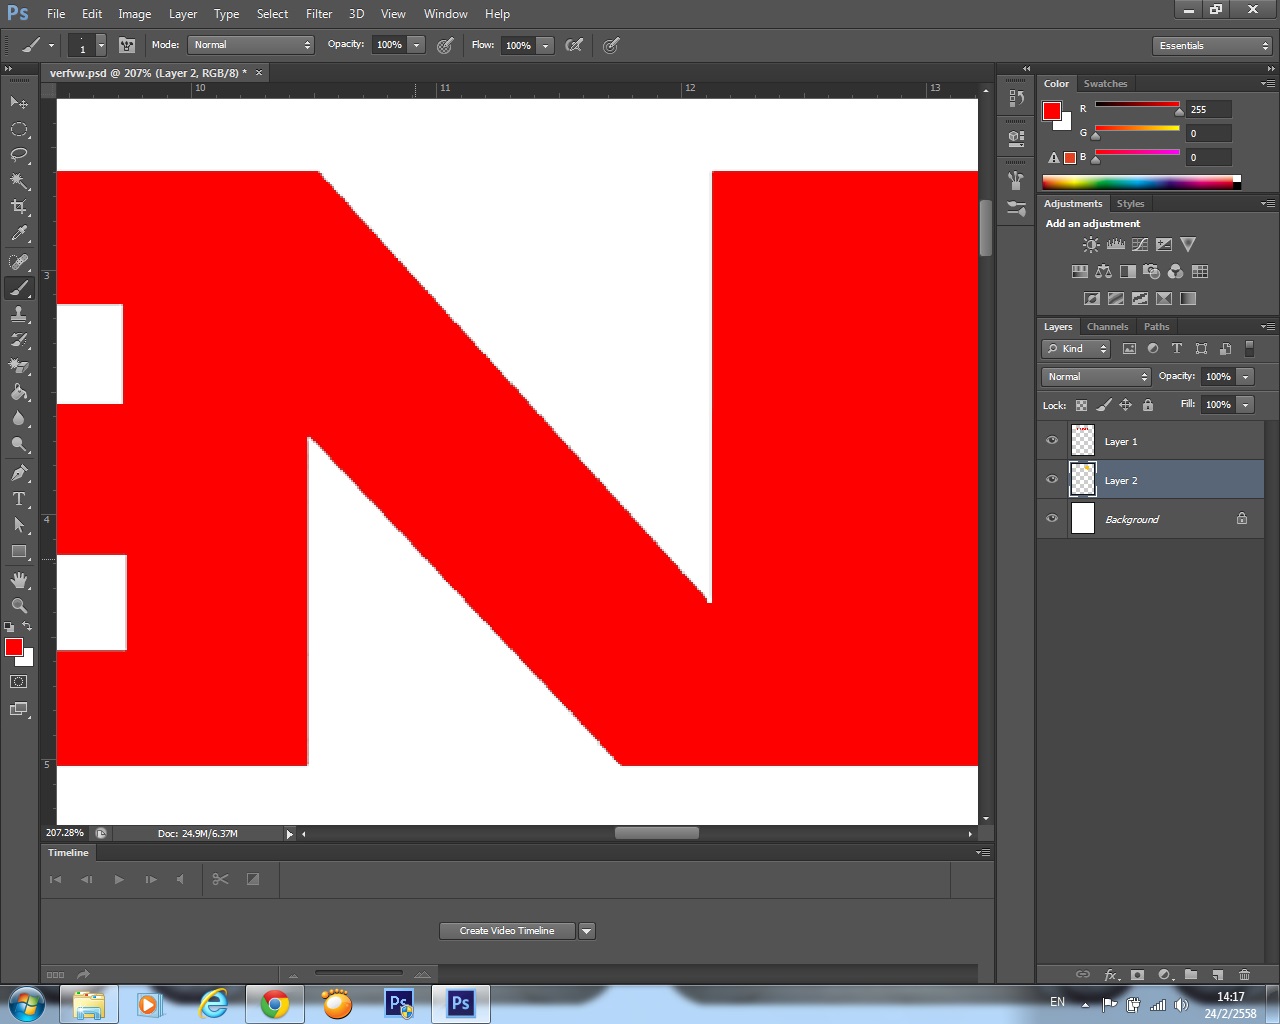Delete layer with trash icon
This screenshot has width=1280, height=1024.
click(1244, 974)
